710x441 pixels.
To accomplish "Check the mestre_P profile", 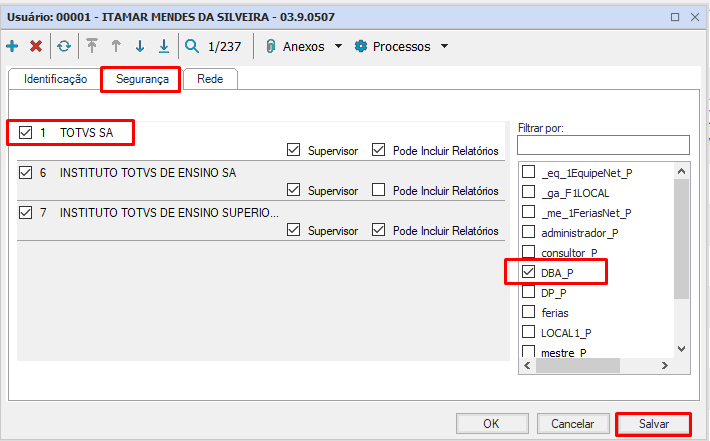I will (x=528, y=351).
